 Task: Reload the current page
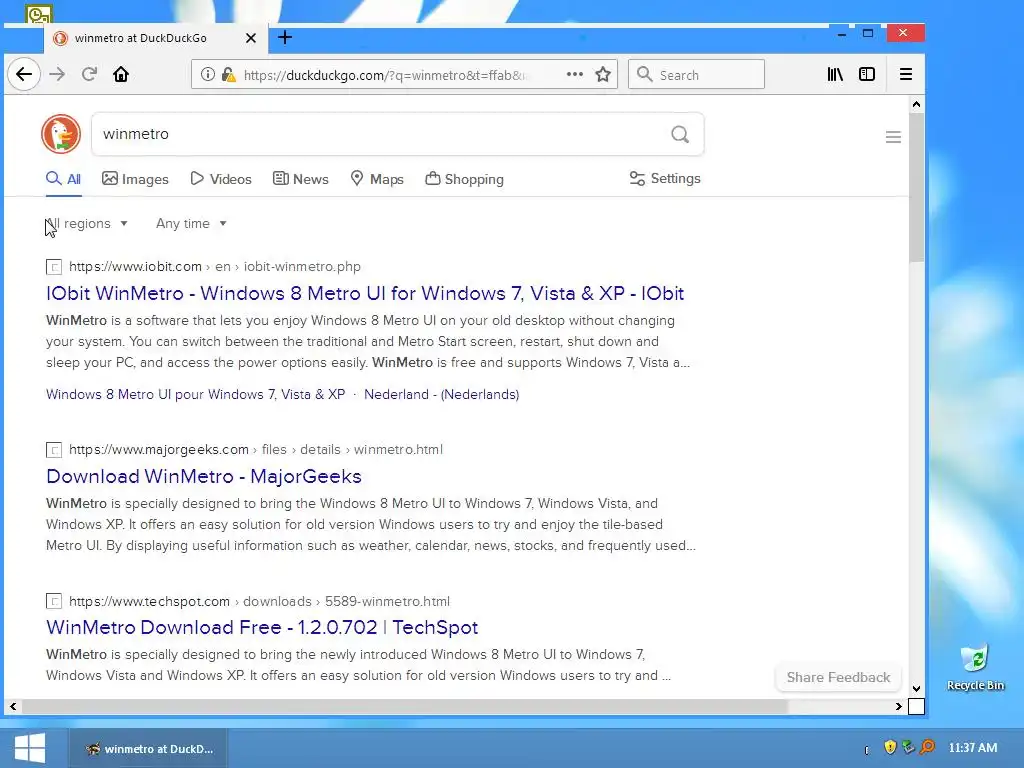point(89,74)
